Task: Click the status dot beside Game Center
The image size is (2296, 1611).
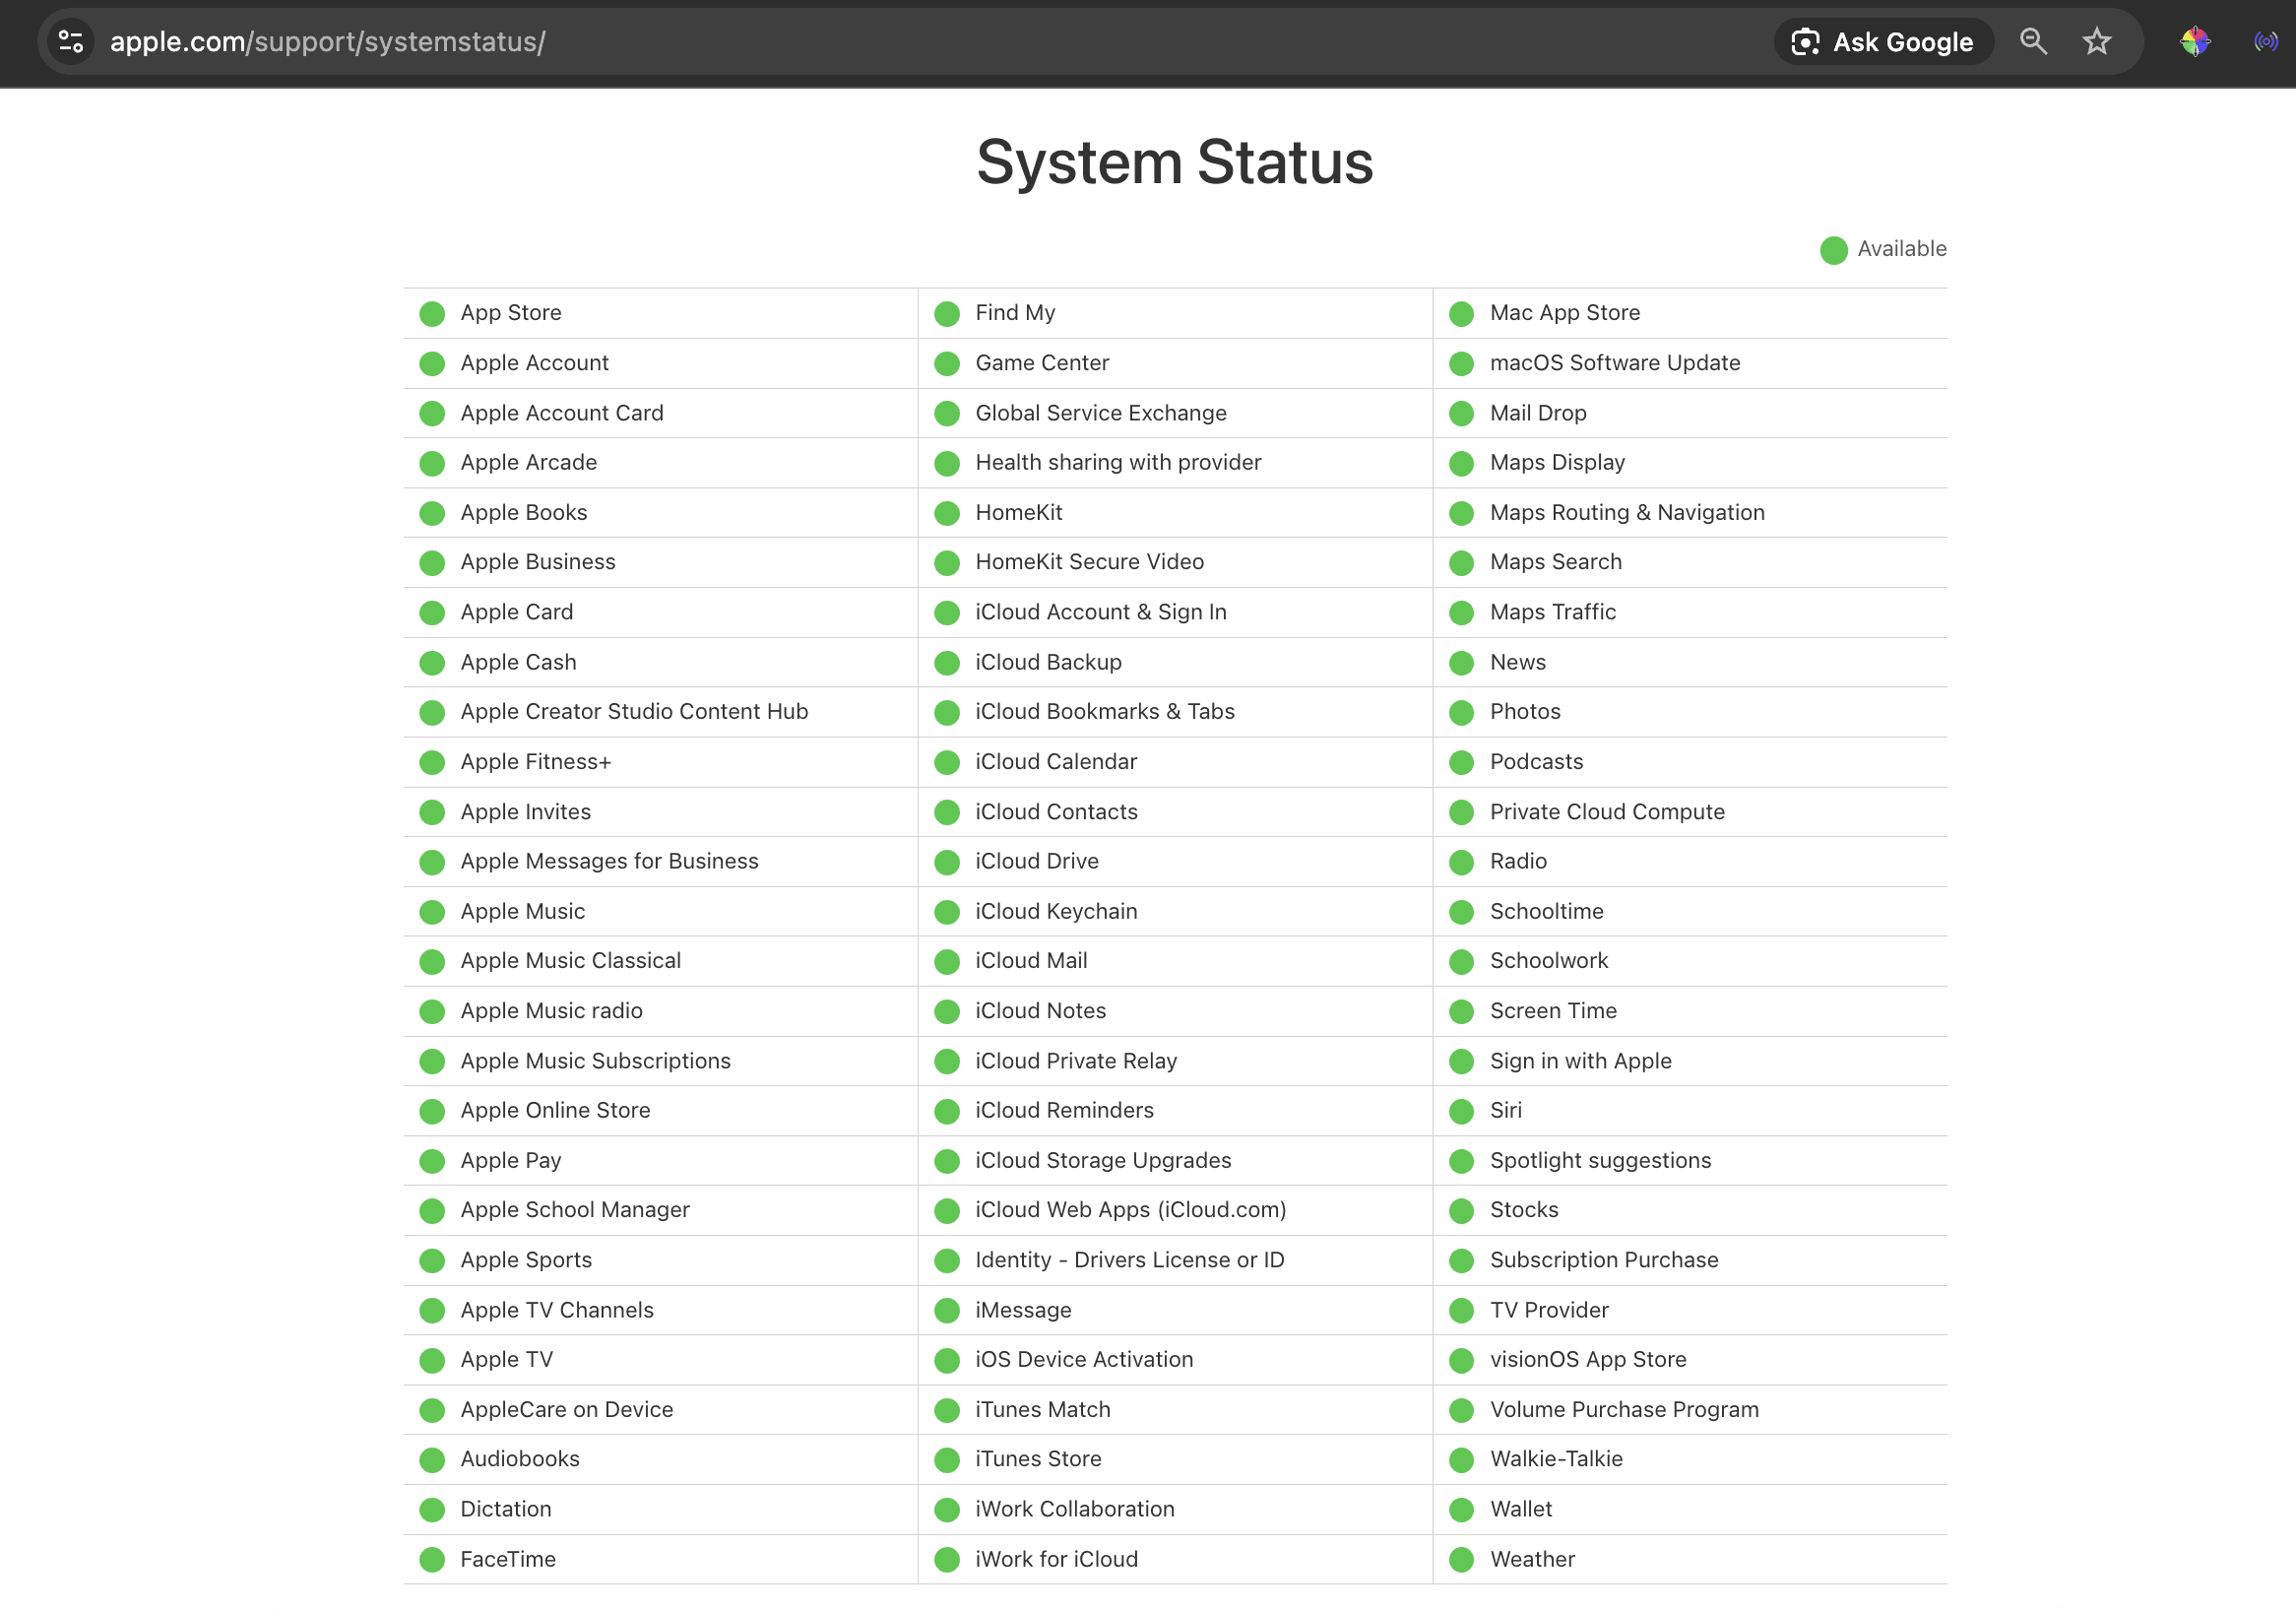Action: pyautogui.click(x=947, y=364)
